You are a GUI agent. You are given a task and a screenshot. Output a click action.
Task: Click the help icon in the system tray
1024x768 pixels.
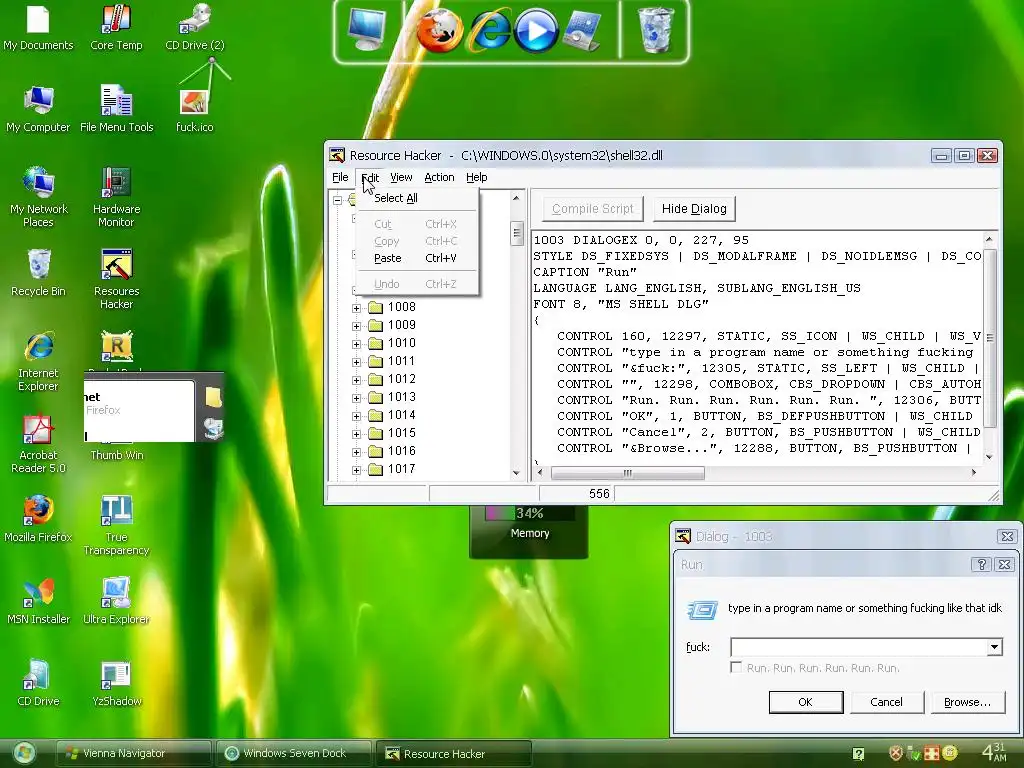858,754
